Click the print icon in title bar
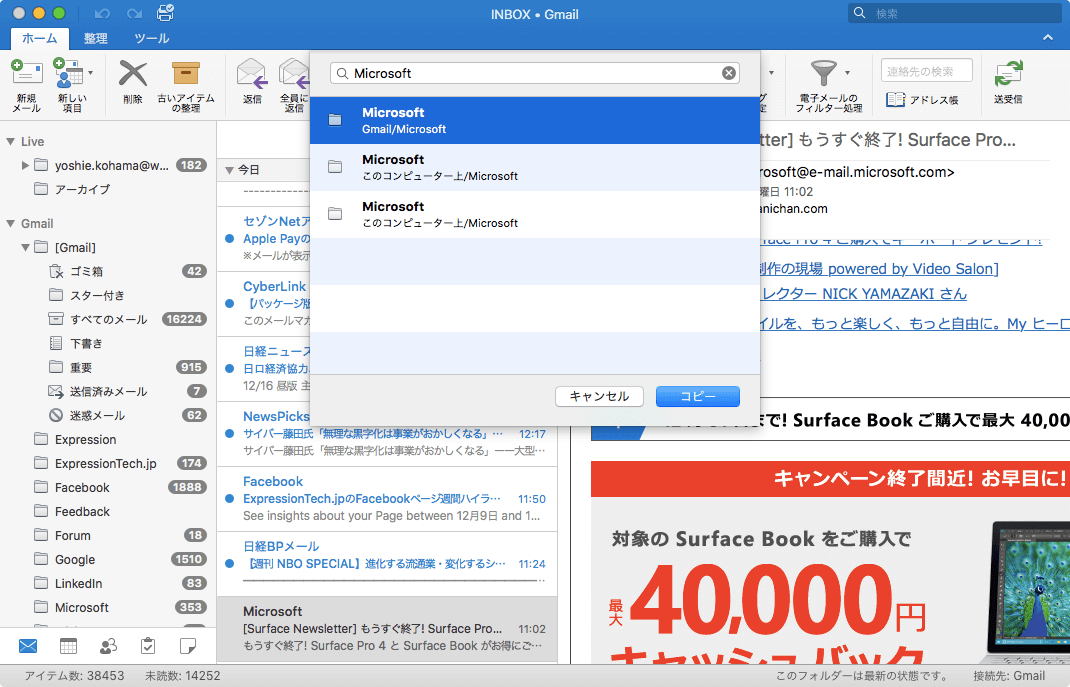Screen dimensions: 1070x687 165,13
